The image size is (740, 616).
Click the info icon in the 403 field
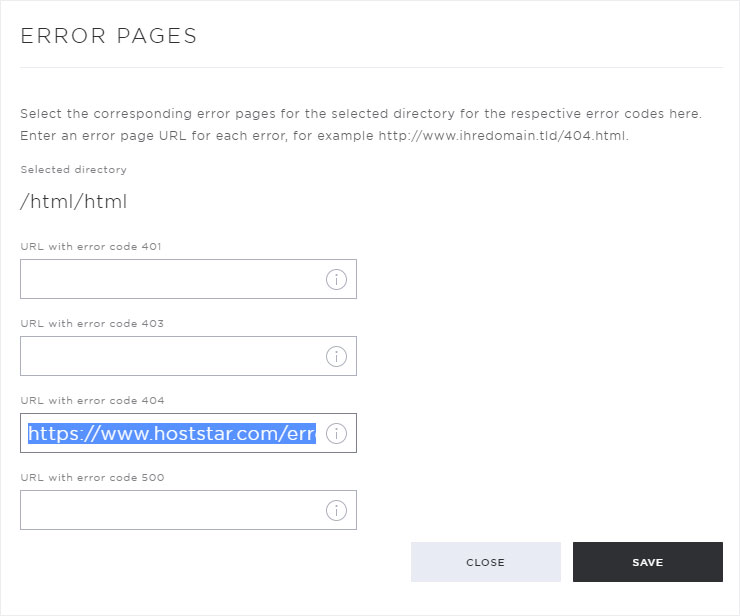(x=336, y=356)
